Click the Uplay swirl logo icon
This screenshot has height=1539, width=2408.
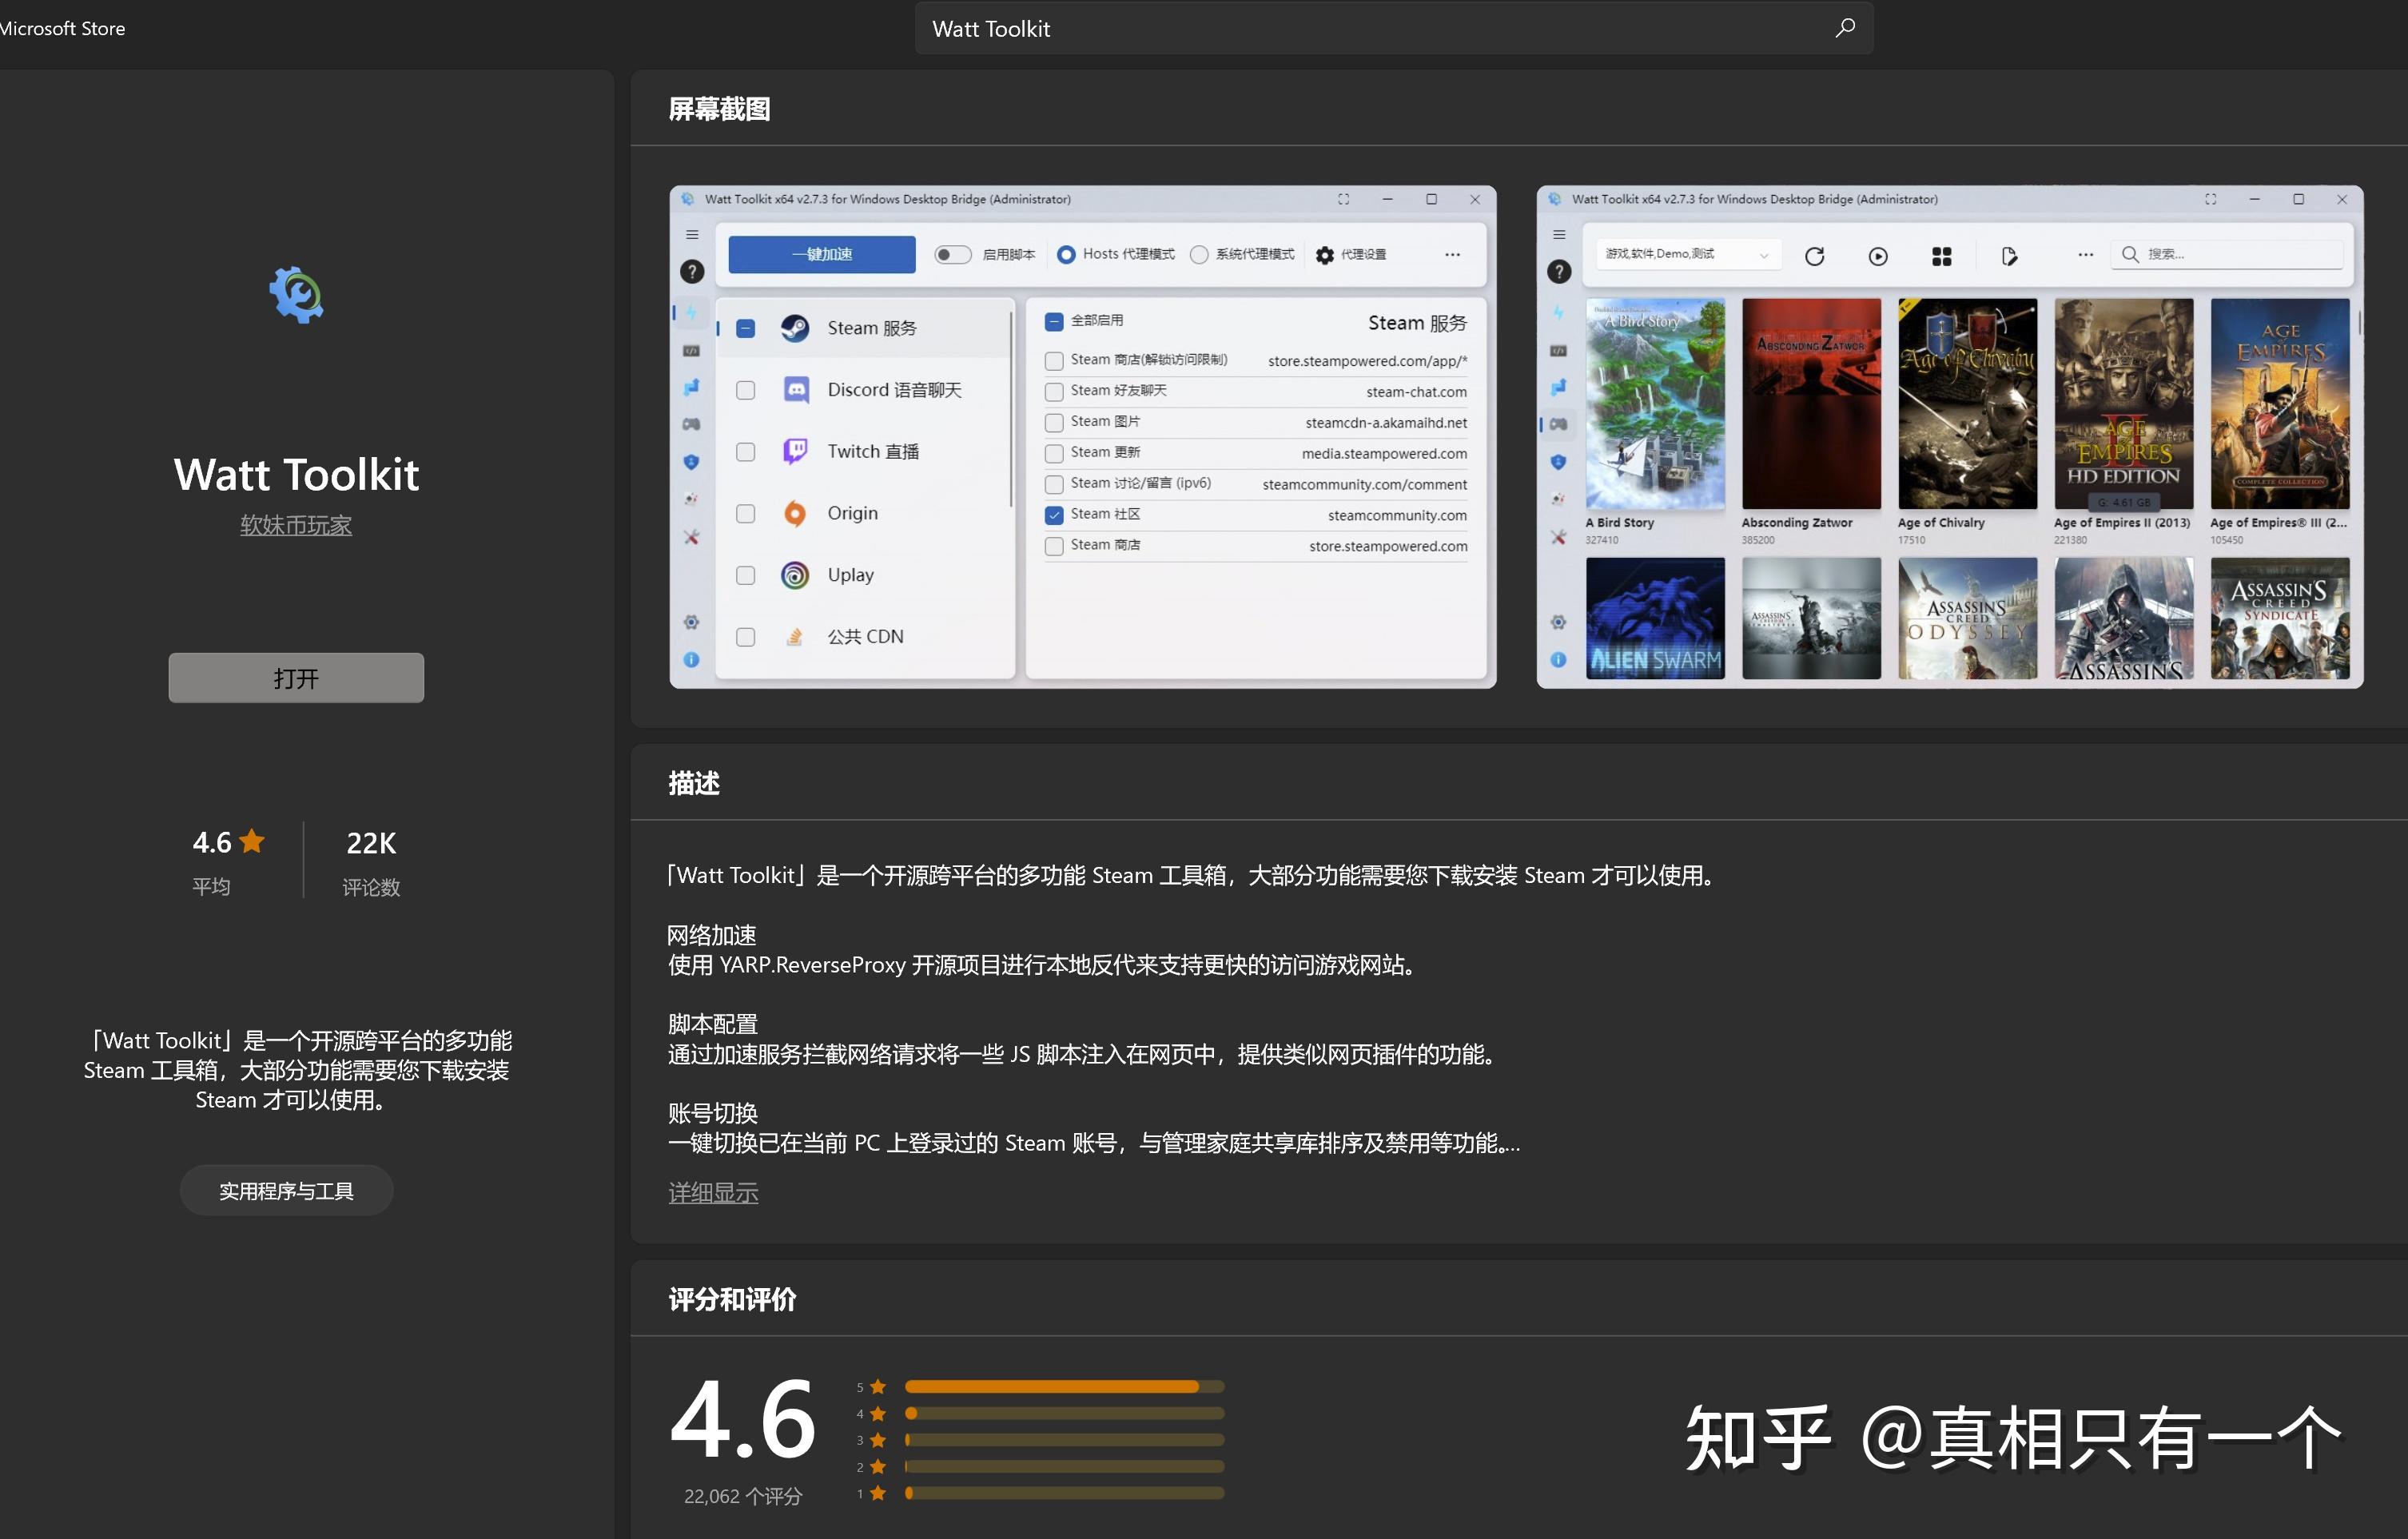point(795,575)
